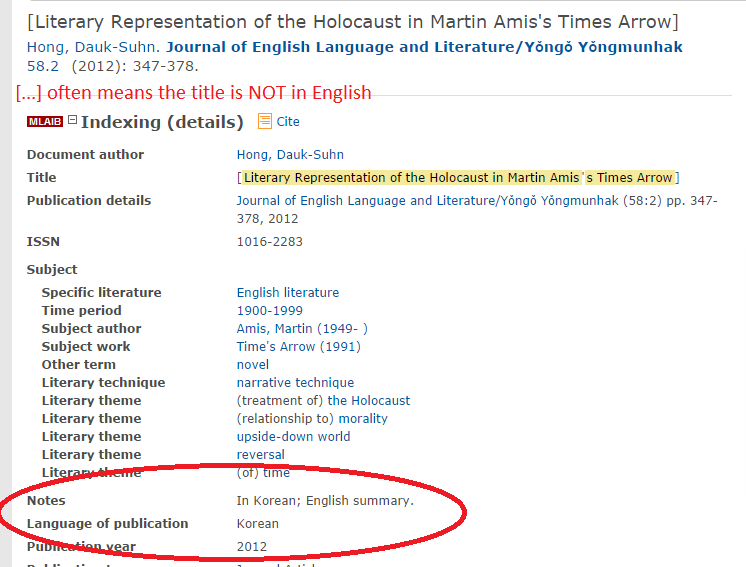Click the Indexing (details) heading

pyautogui.click(x=162, y=122)
